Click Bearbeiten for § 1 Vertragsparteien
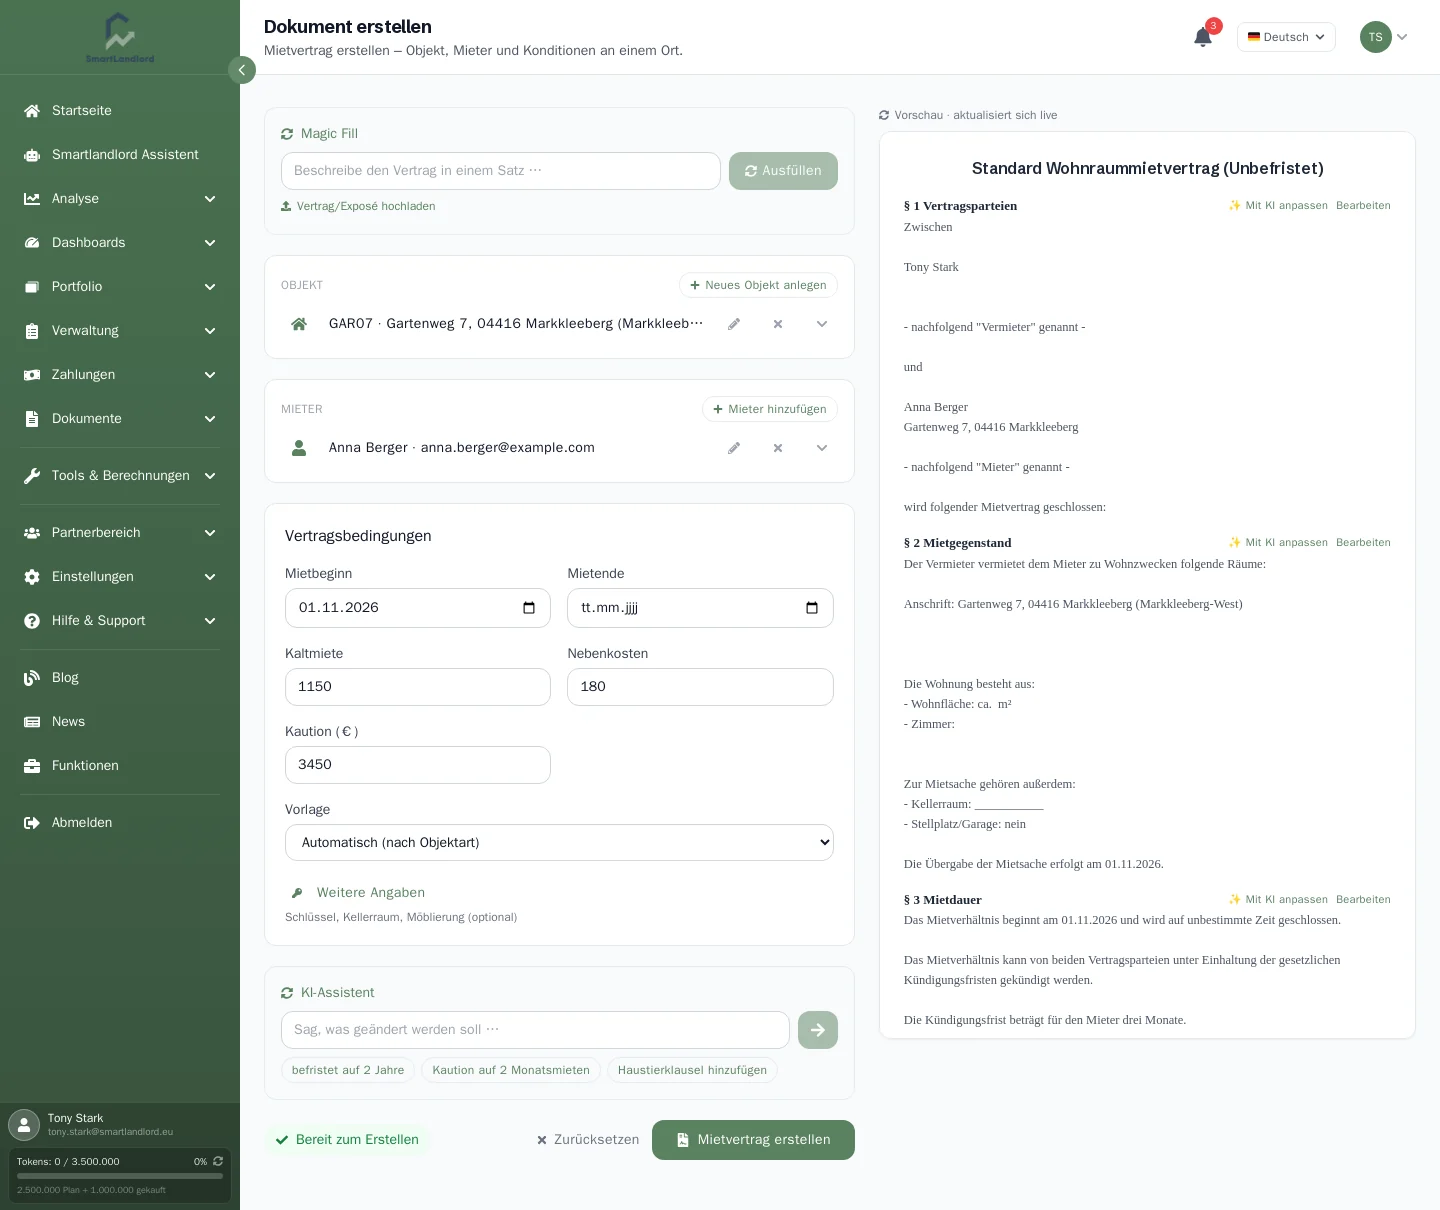The width and height of the screenshot is (1440, 1210). point(1363,206)
